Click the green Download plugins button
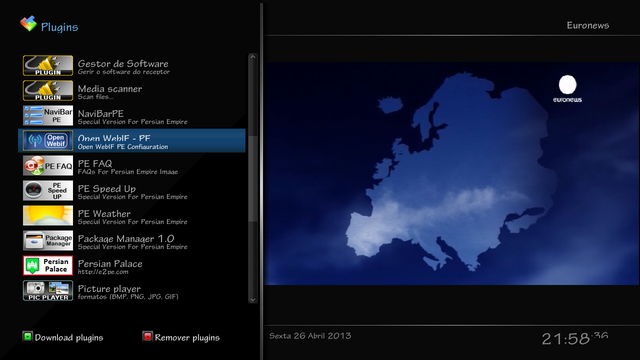640x360 pixels. [x=27, y=337]
